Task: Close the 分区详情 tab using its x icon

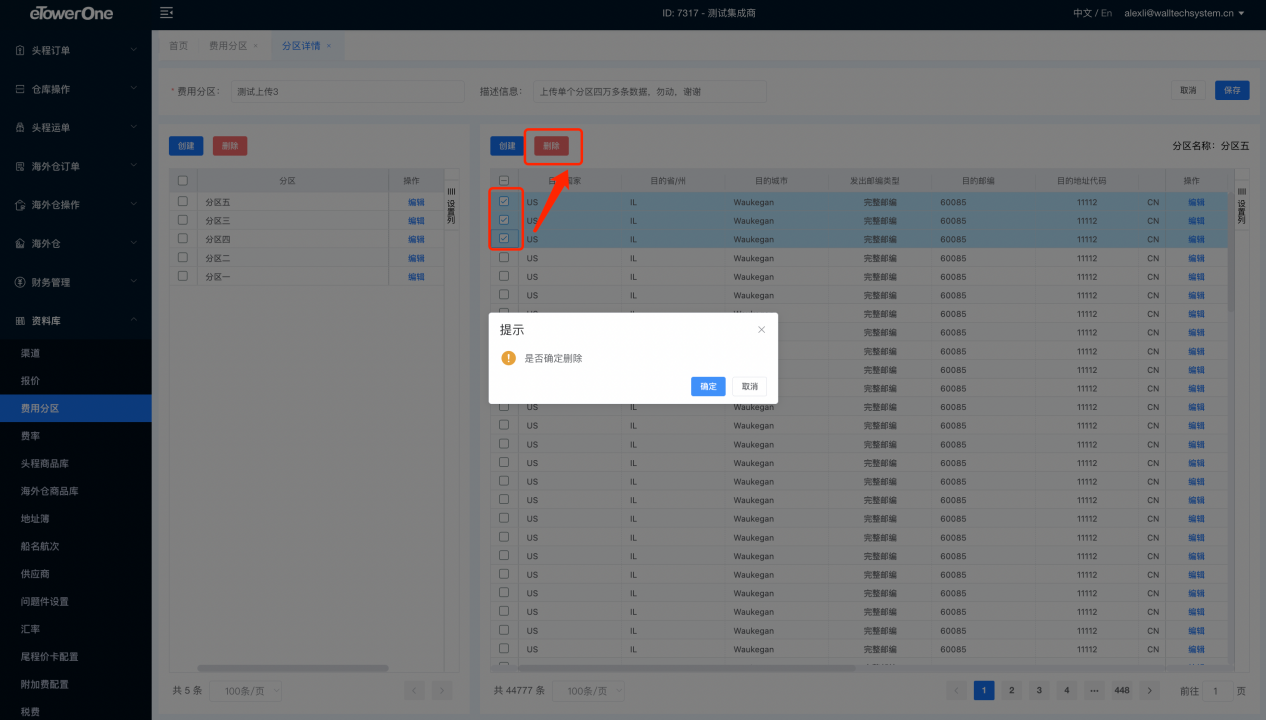Action: (x=329, y=46)
